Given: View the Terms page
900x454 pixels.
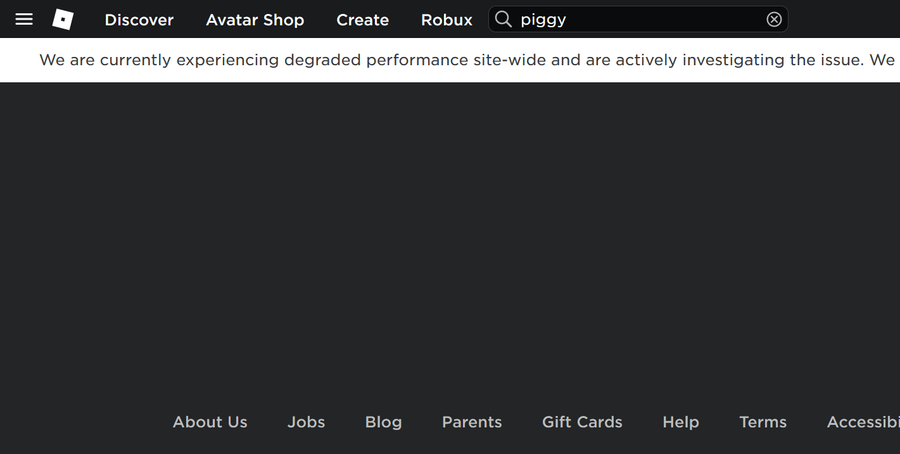Looking at the screenshot, I should tap(763, 422).
